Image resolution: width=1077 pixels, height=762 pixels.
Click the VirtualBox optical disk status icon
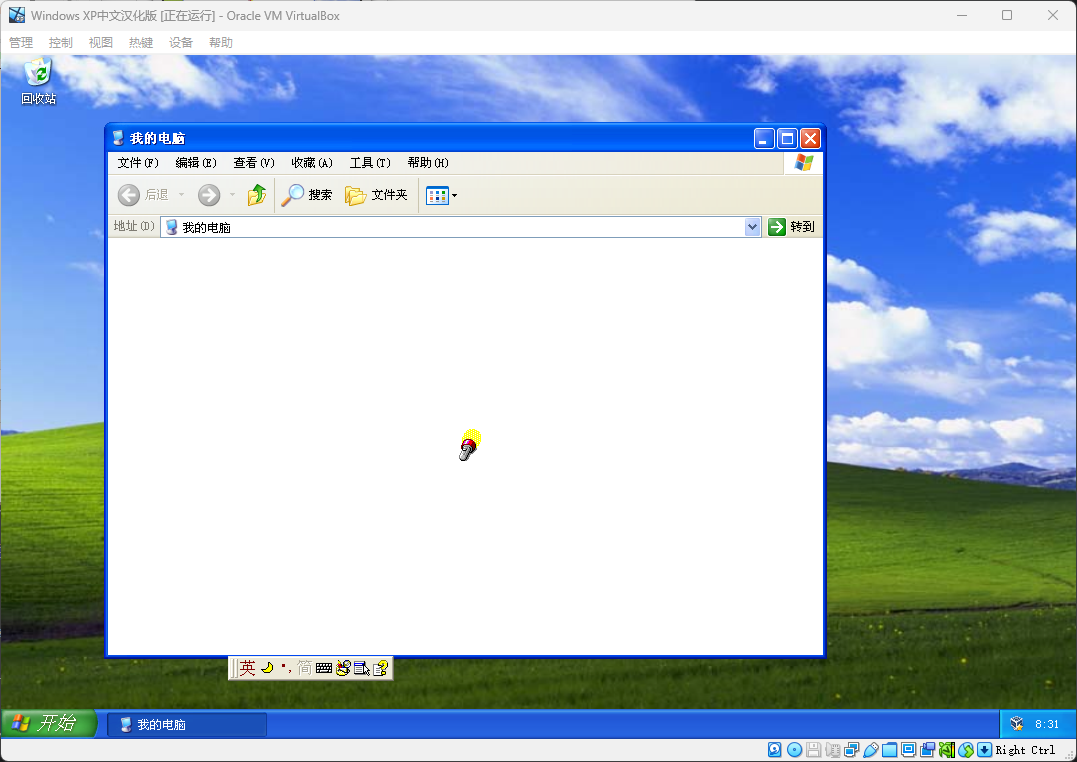(x=794, y=750)
